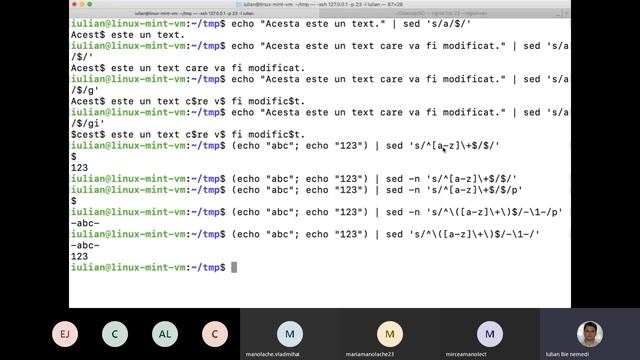
Task: Click the last '123' output line
Action: (x=79, y=256)
